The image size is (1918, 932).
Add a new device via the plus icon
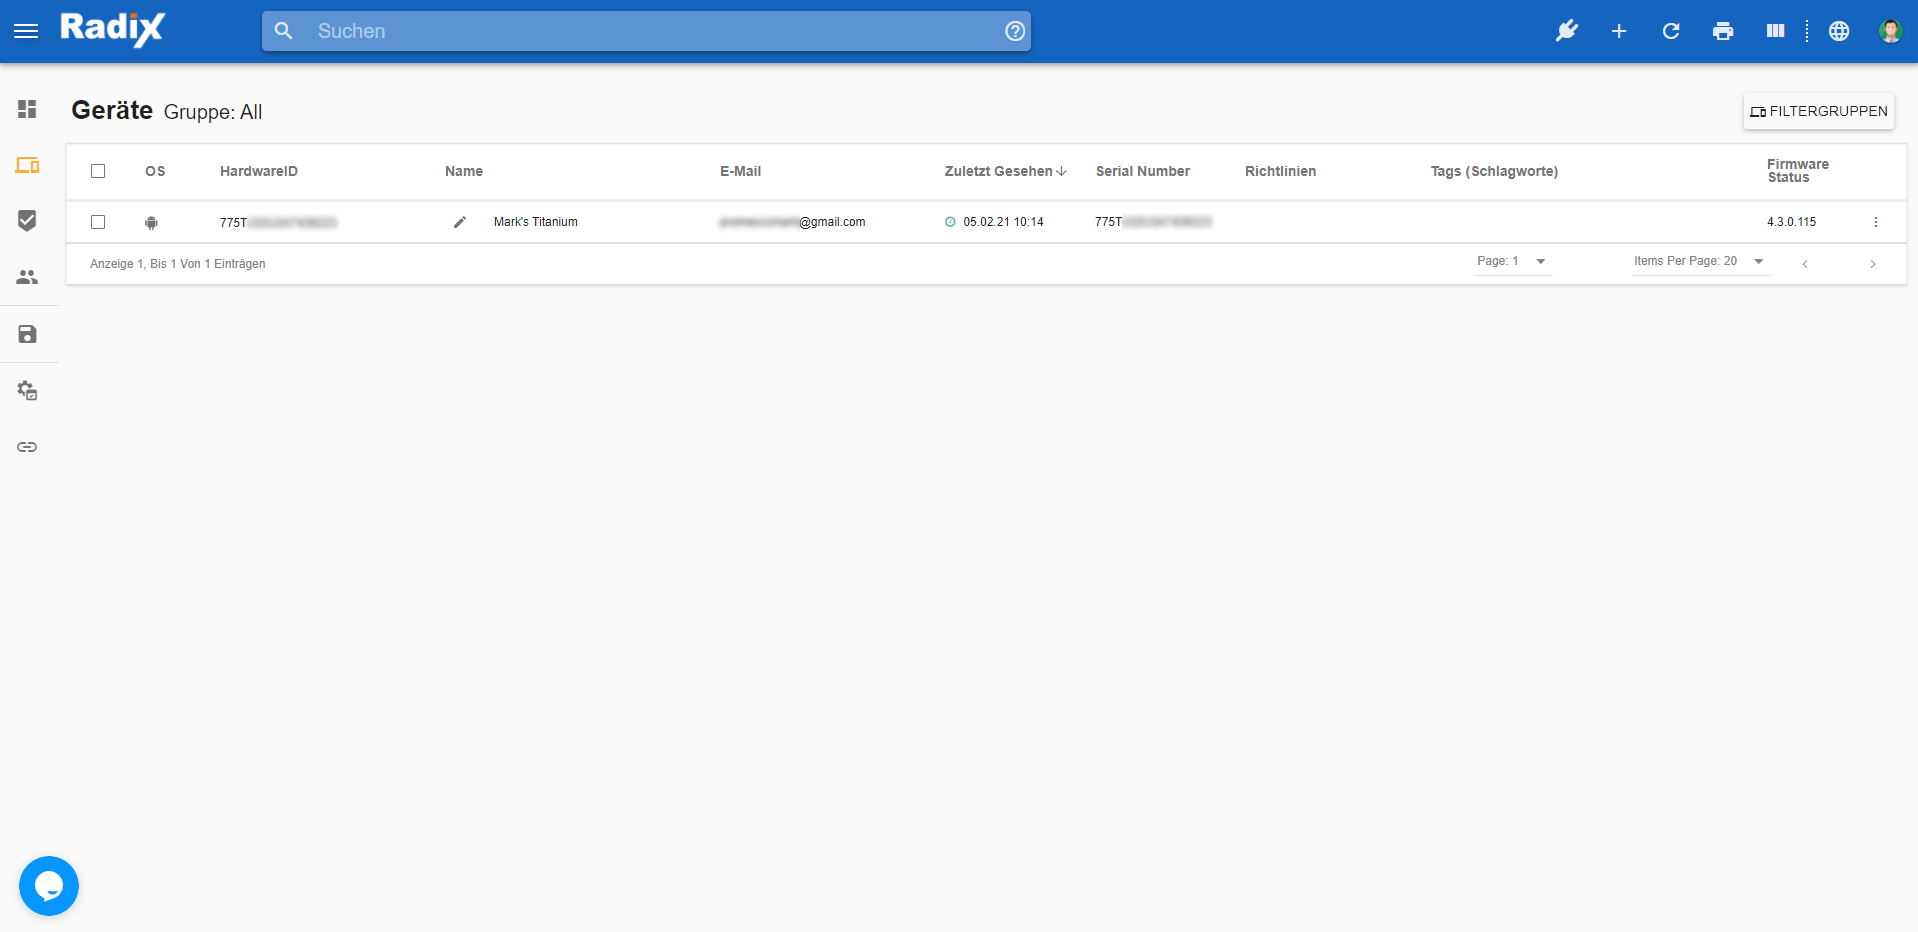pos(1618,31)
